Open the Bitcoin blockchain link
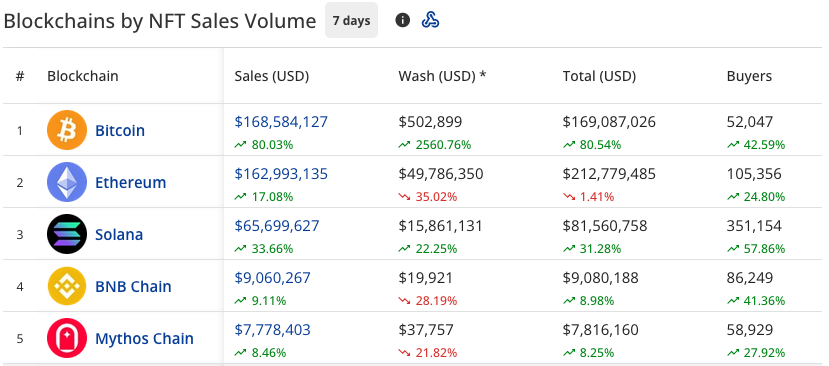Viewport: 829px width, 366px height. coord(120,131)
